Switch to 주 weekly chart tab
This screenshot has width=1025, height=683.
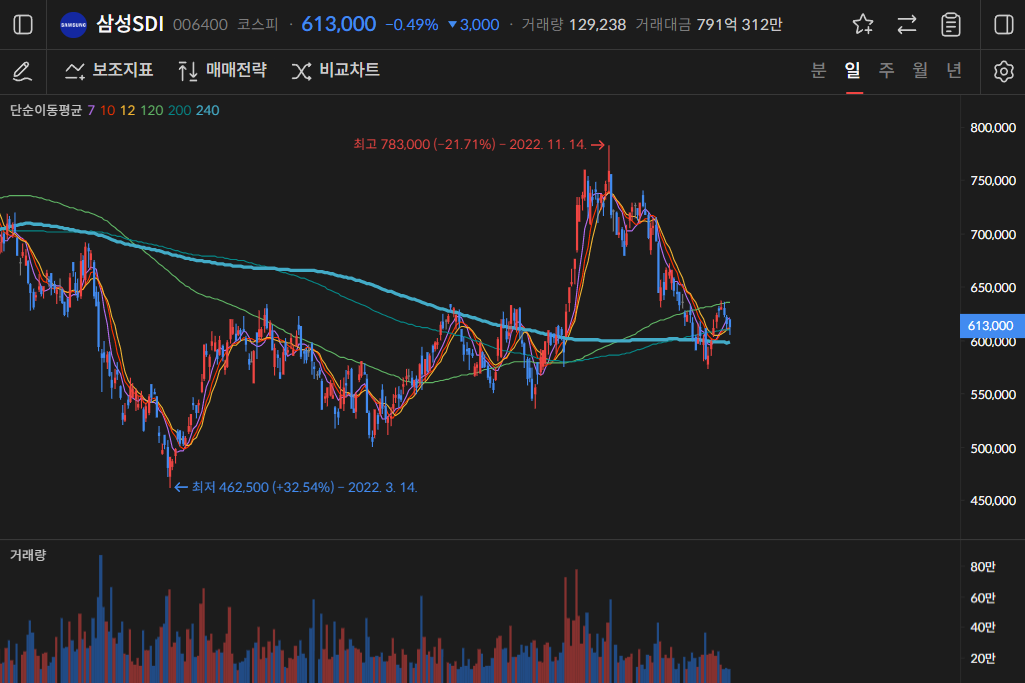point(886,70)
